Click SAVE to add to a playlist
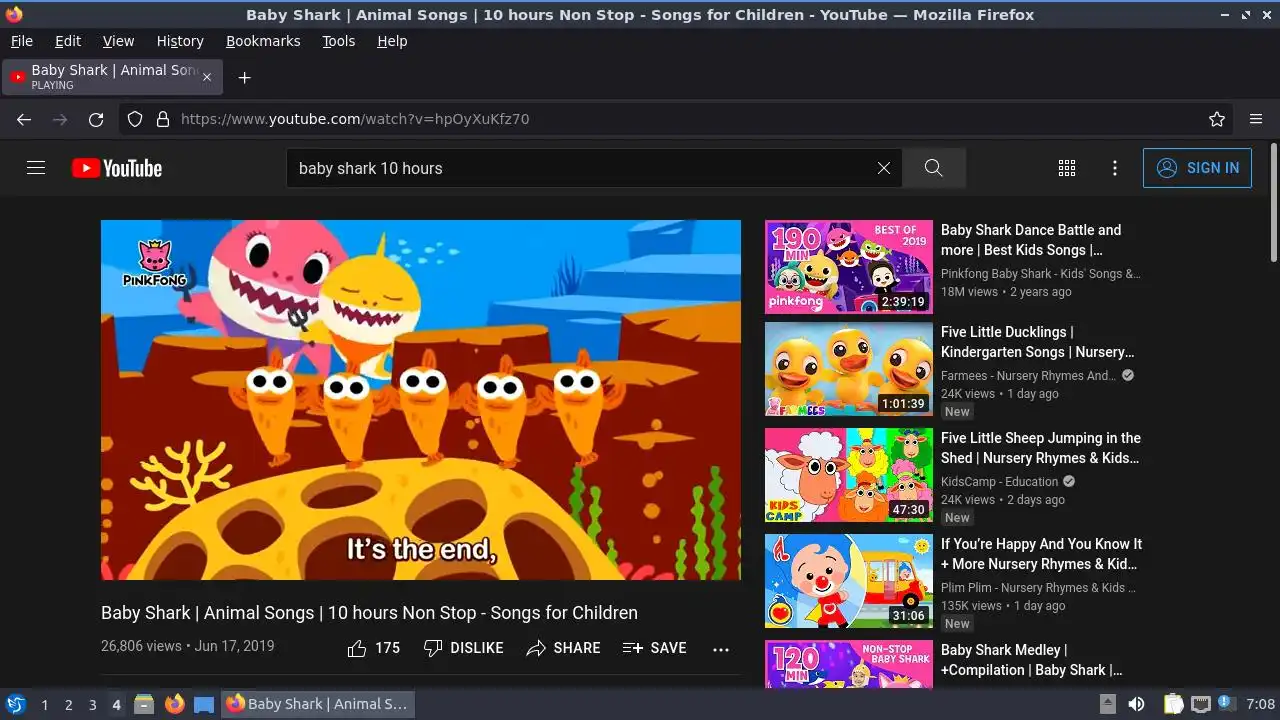The height and width of the screenshot is (720, 1280). coord(654,648)
